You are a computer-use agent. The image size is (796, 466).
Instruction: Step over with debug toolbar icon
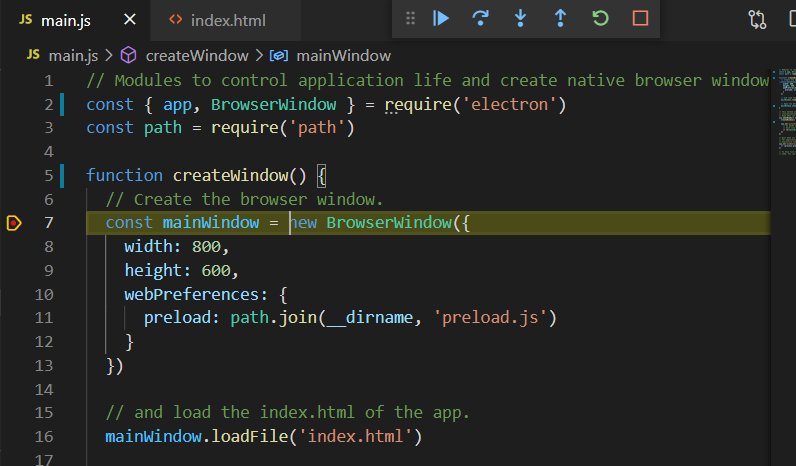click(480, 19)
